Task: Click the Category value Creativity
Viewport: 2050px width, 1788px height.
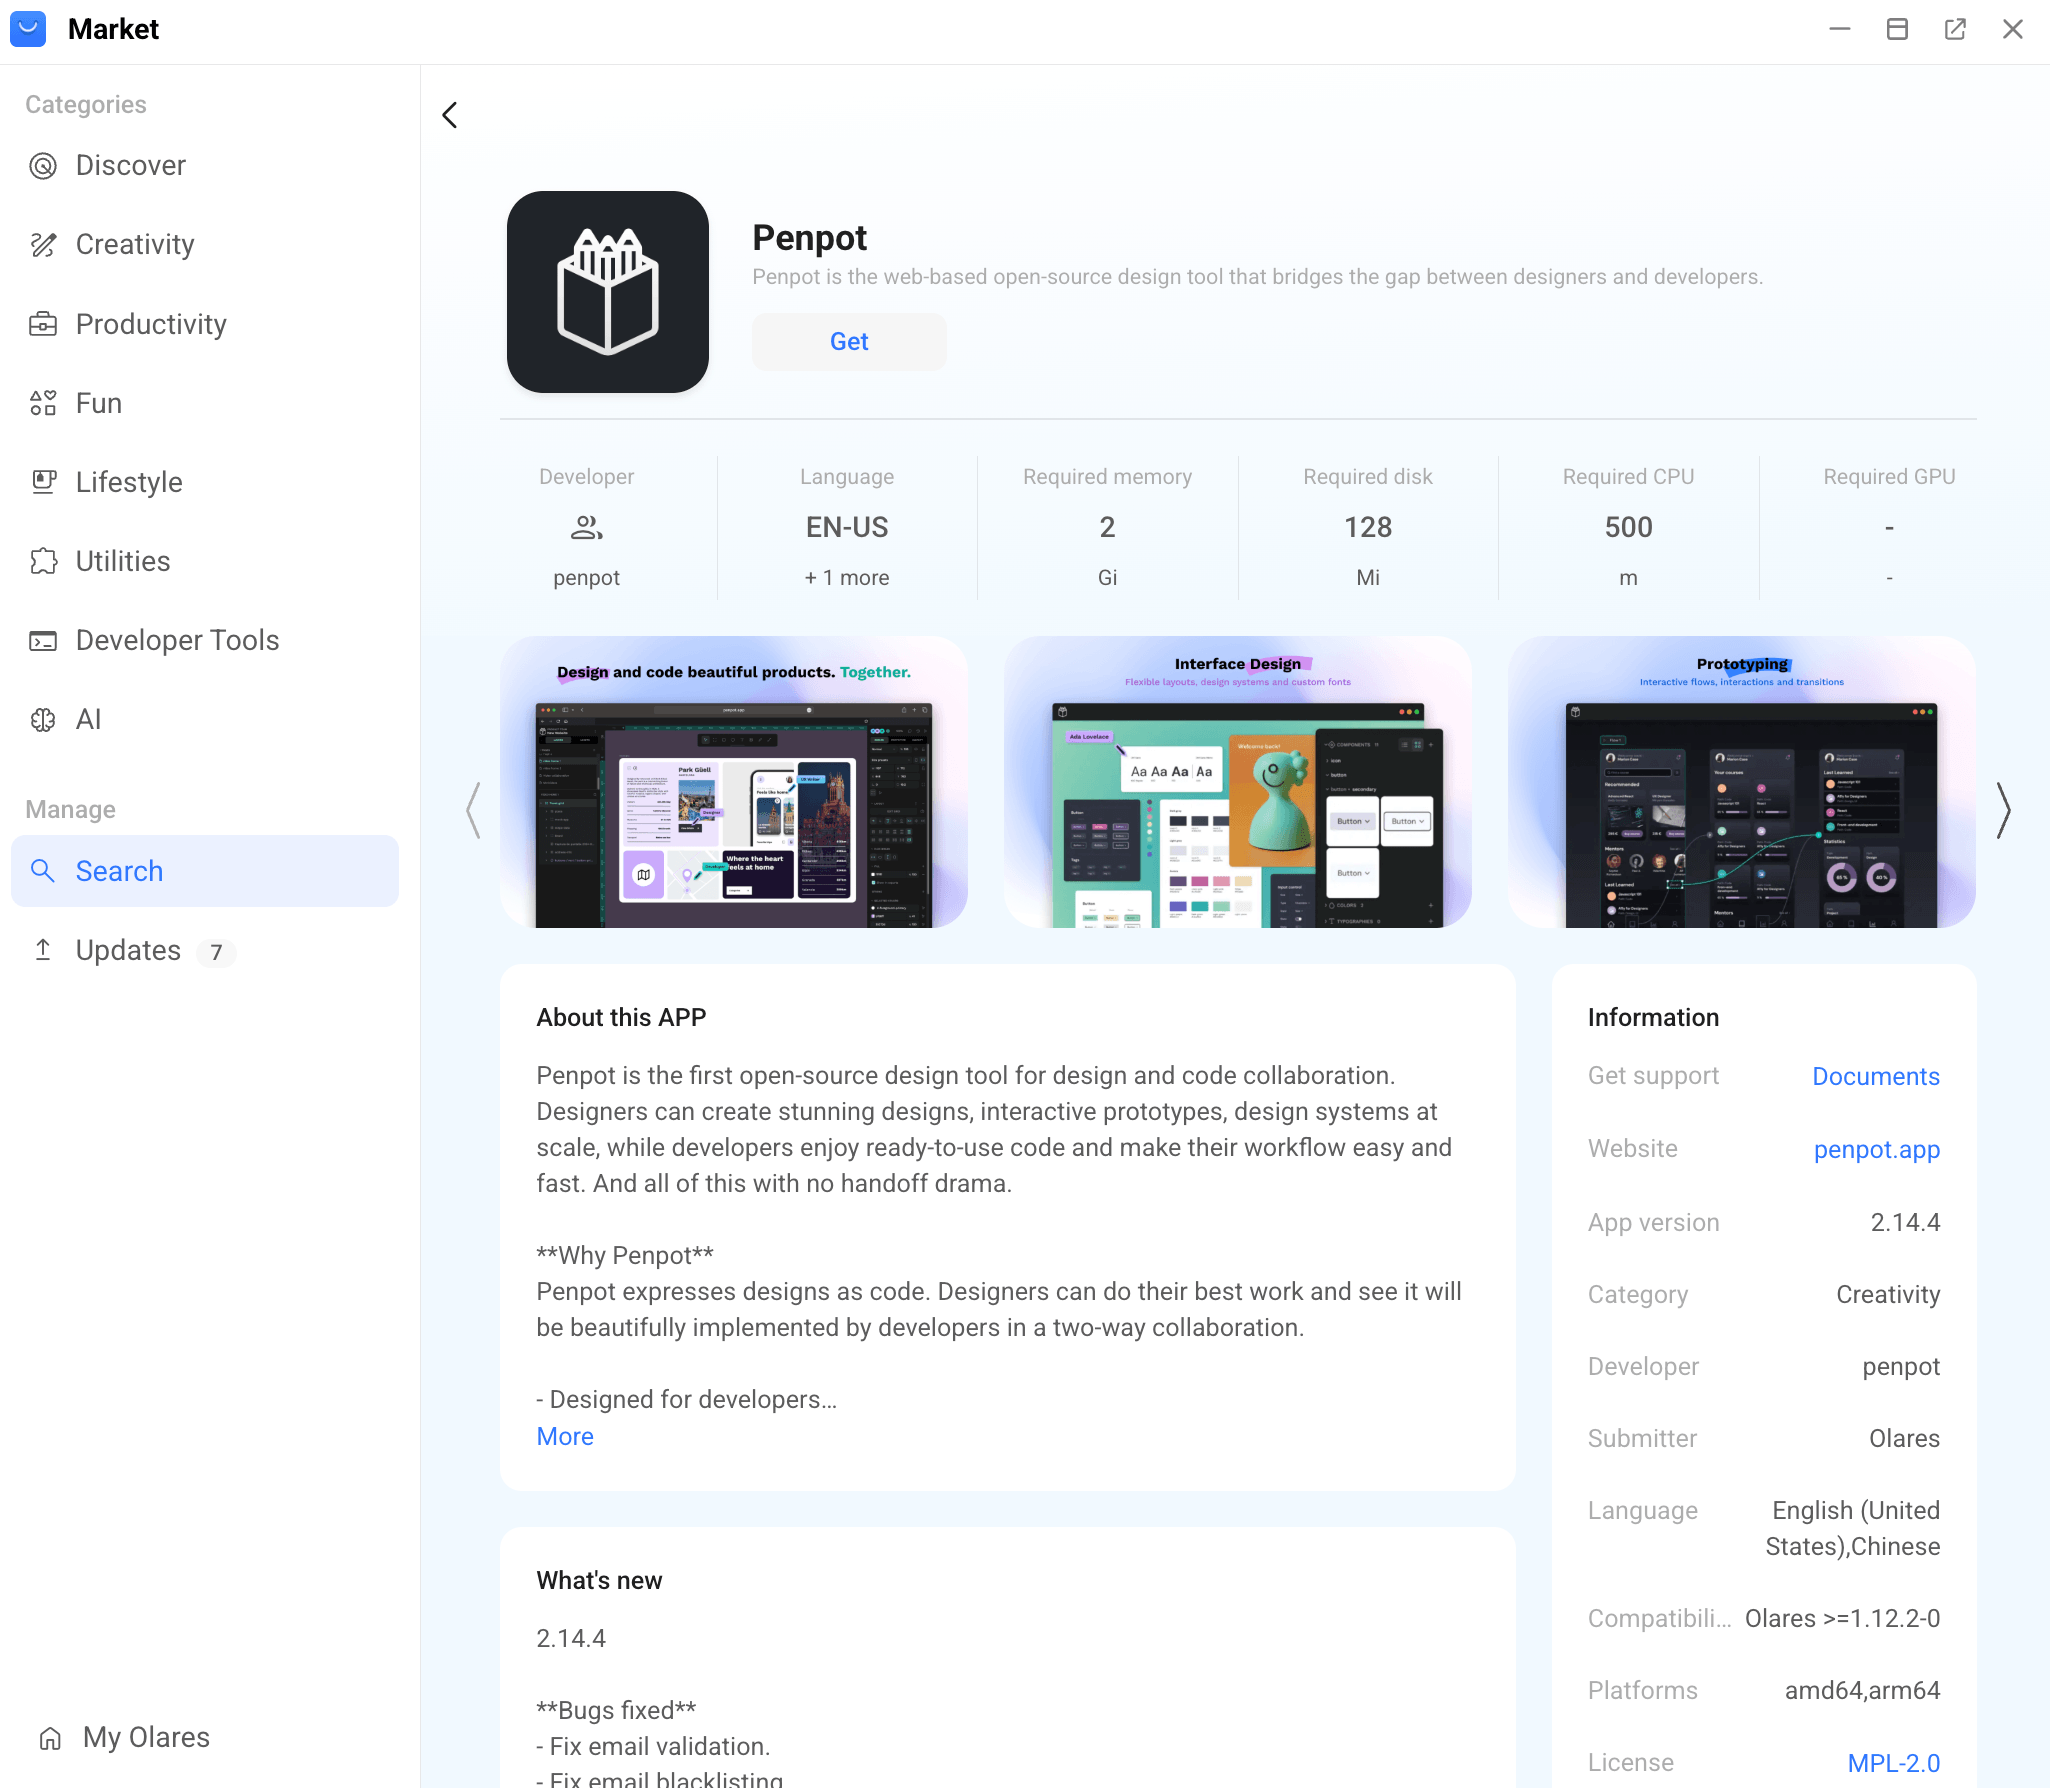Action: (x=1888, y=1295)
